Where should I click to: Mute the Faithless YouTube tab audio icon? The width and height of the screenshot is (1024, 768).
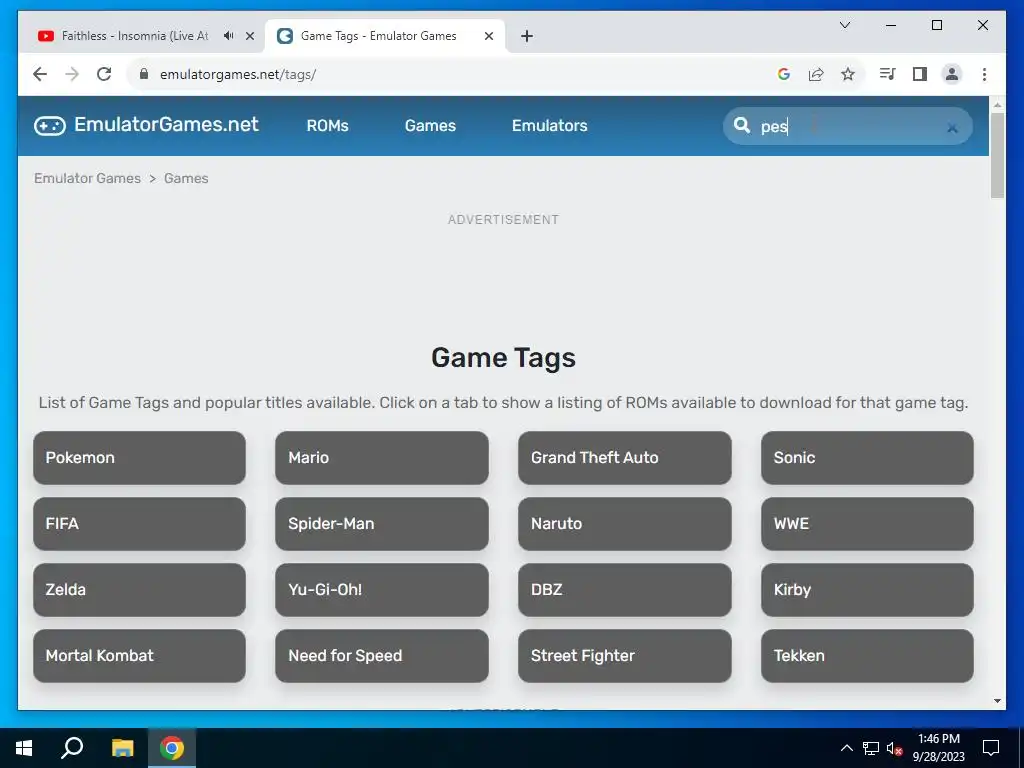pos(228,36)
